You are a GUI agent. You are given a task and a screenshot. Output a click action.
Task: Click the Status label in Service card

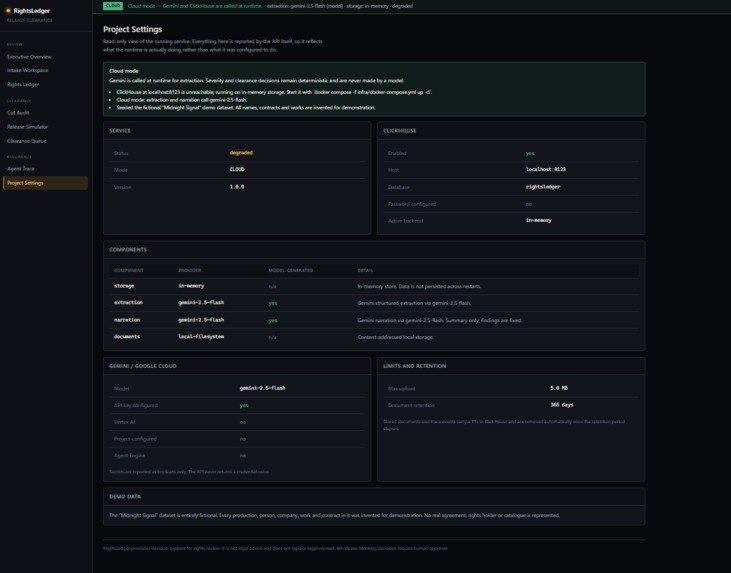121,153
